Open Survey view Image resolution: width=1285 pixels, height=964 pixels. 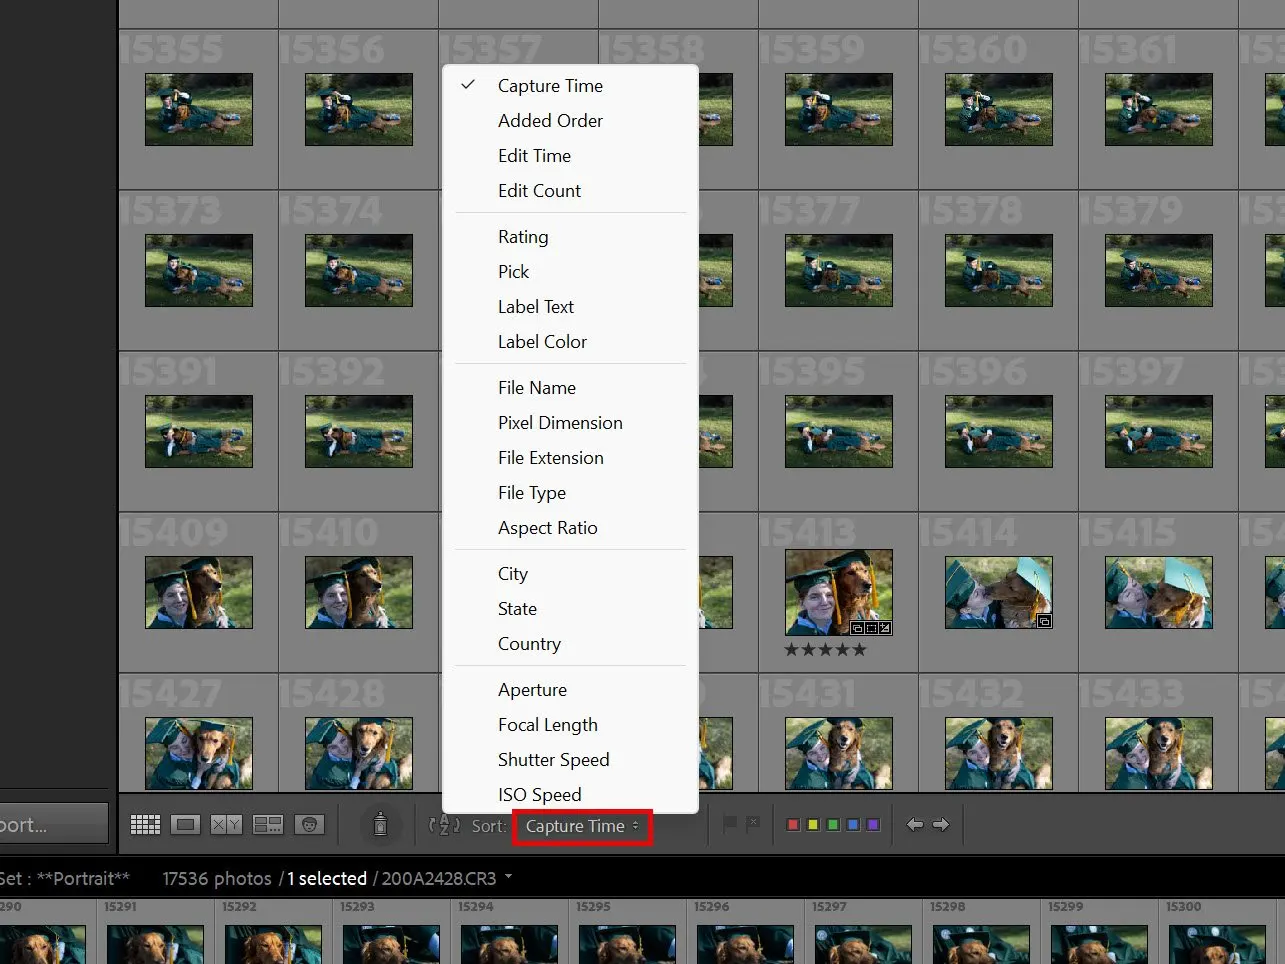(267, 824)
